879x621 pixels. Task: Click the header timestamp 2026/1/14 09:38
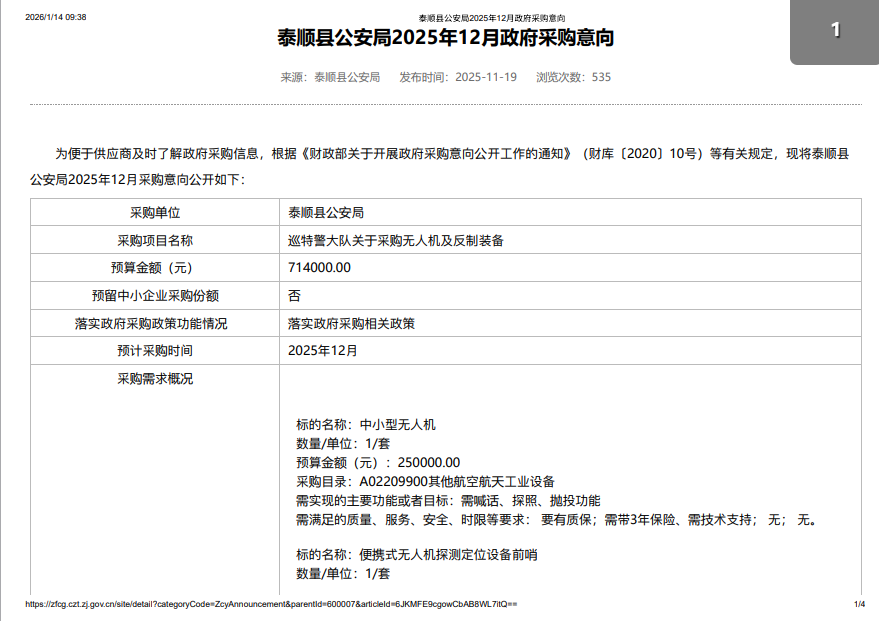click(56, 18)
